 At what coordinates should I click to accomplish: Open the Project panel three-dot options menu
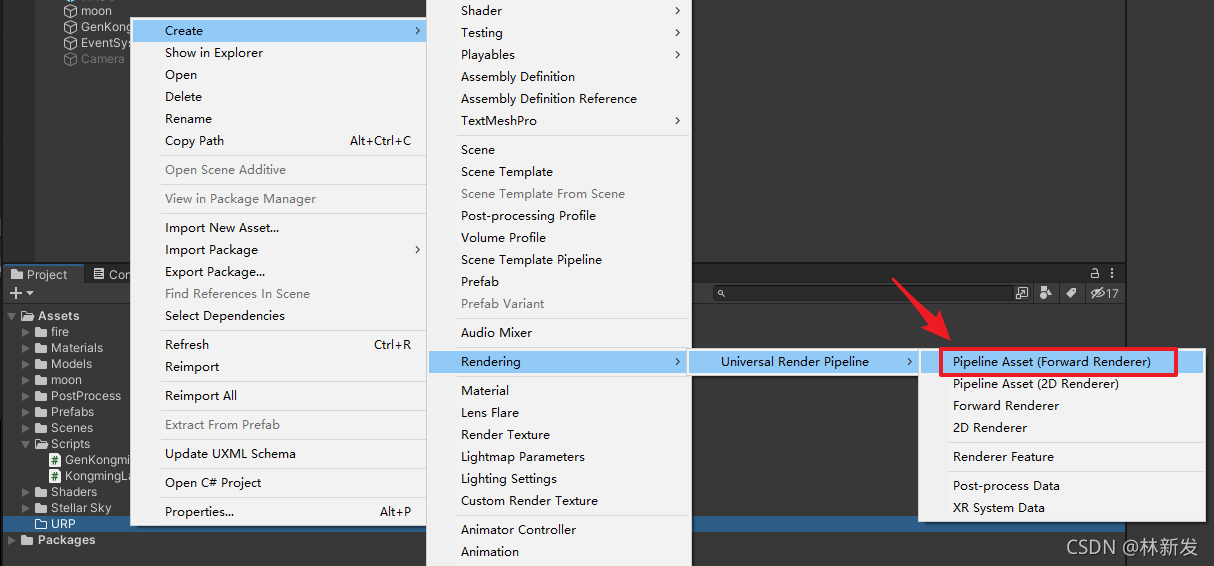tap(1112, 273)
